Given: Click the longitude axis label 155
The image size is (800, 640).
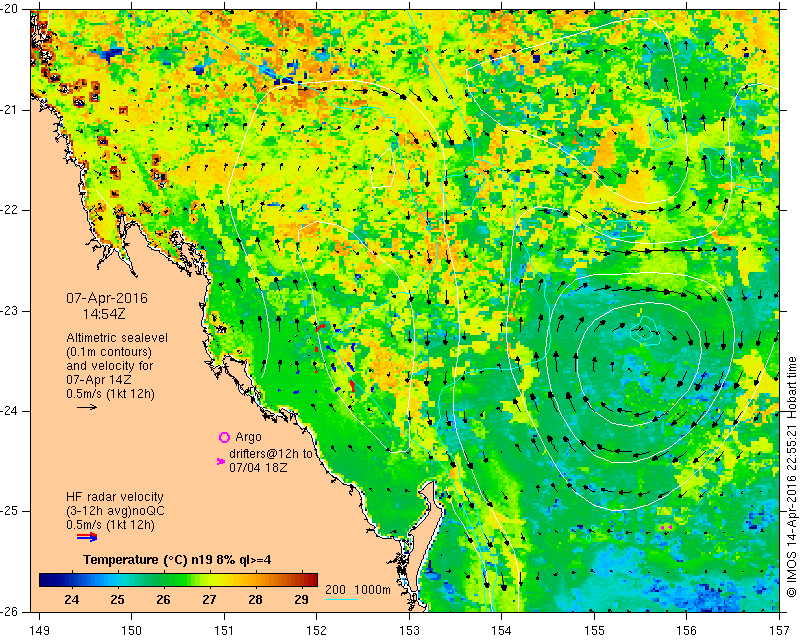Looking at the screenshot, I should tap(594, 630).
